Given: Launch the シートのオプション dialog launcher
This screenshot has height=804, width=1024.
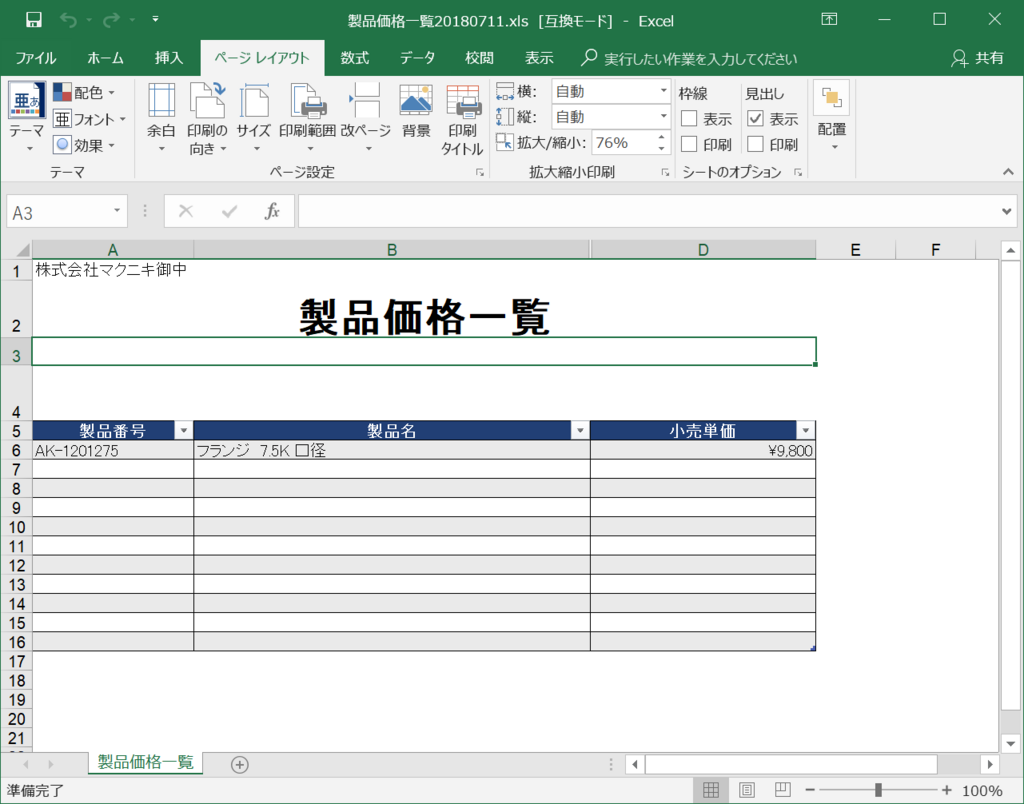Looking at the screenshot, I should point(798,172).
